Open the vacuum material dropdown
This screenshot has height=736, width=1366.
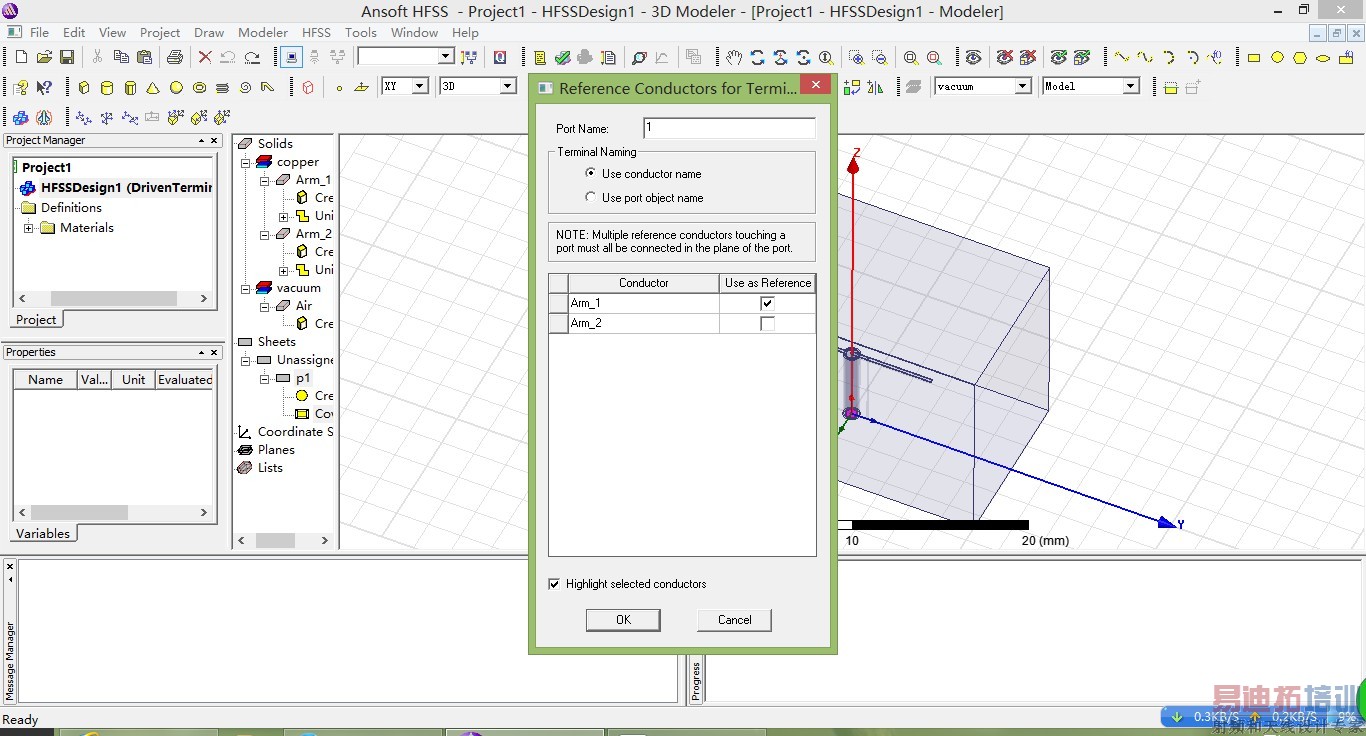pyautogui.click(x=1022, y=87)
